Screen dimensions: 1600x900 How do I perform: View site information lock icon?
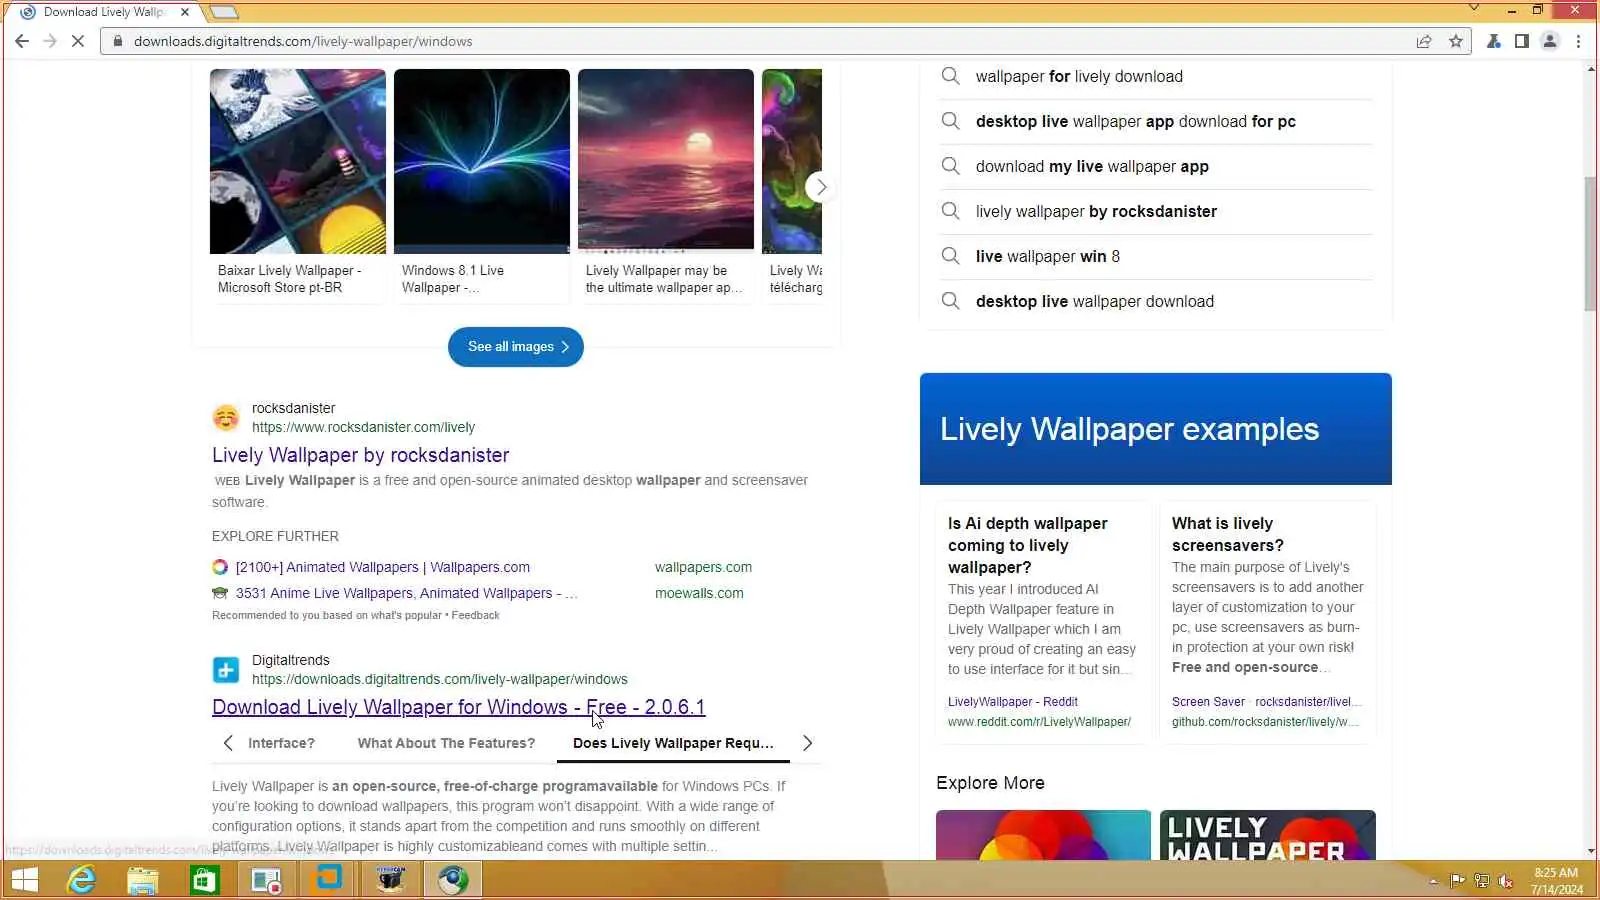coord(118,41)
